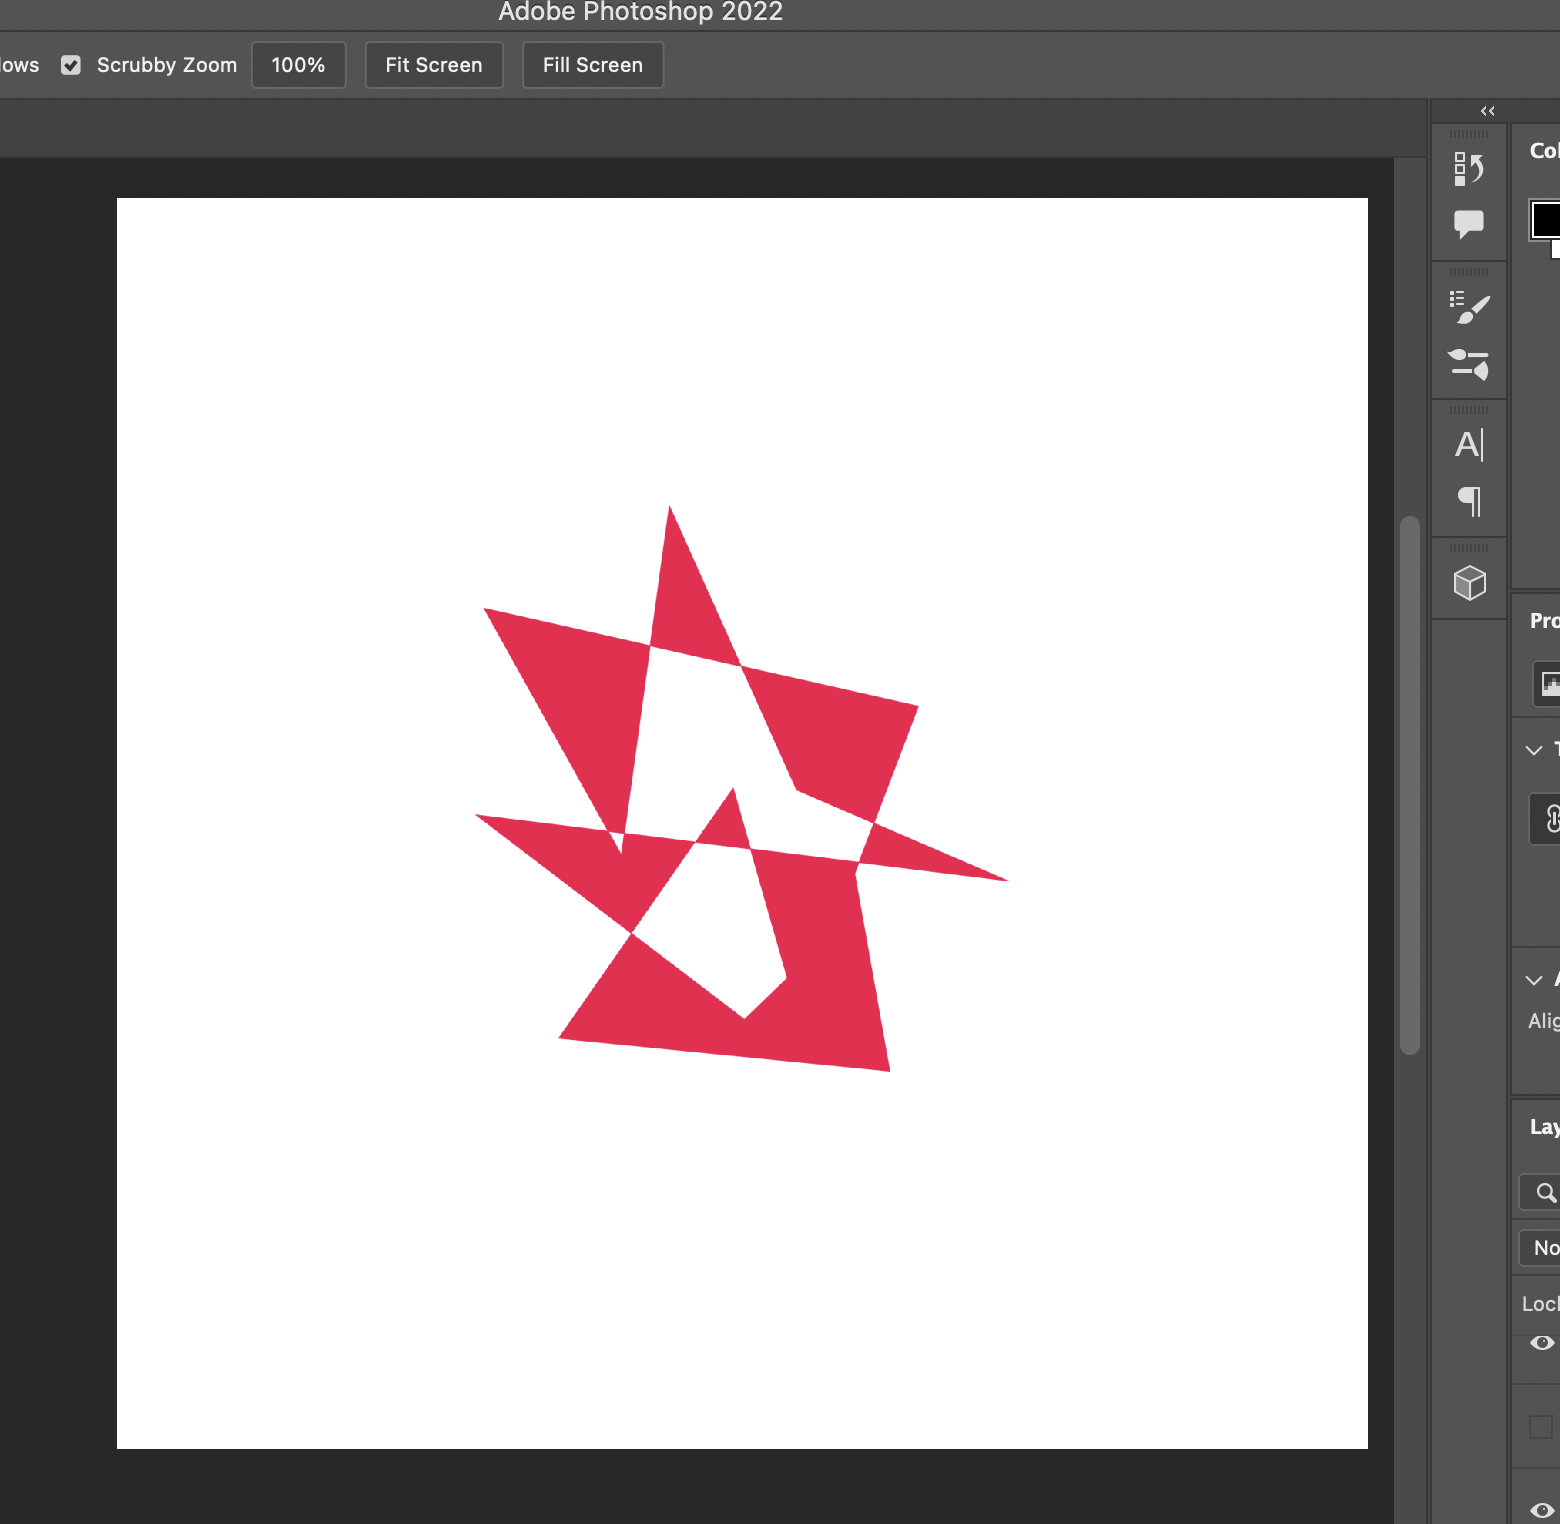Collapse the Transform section in Properties
This screenshot has width=1560, height=1524.
1533,750
